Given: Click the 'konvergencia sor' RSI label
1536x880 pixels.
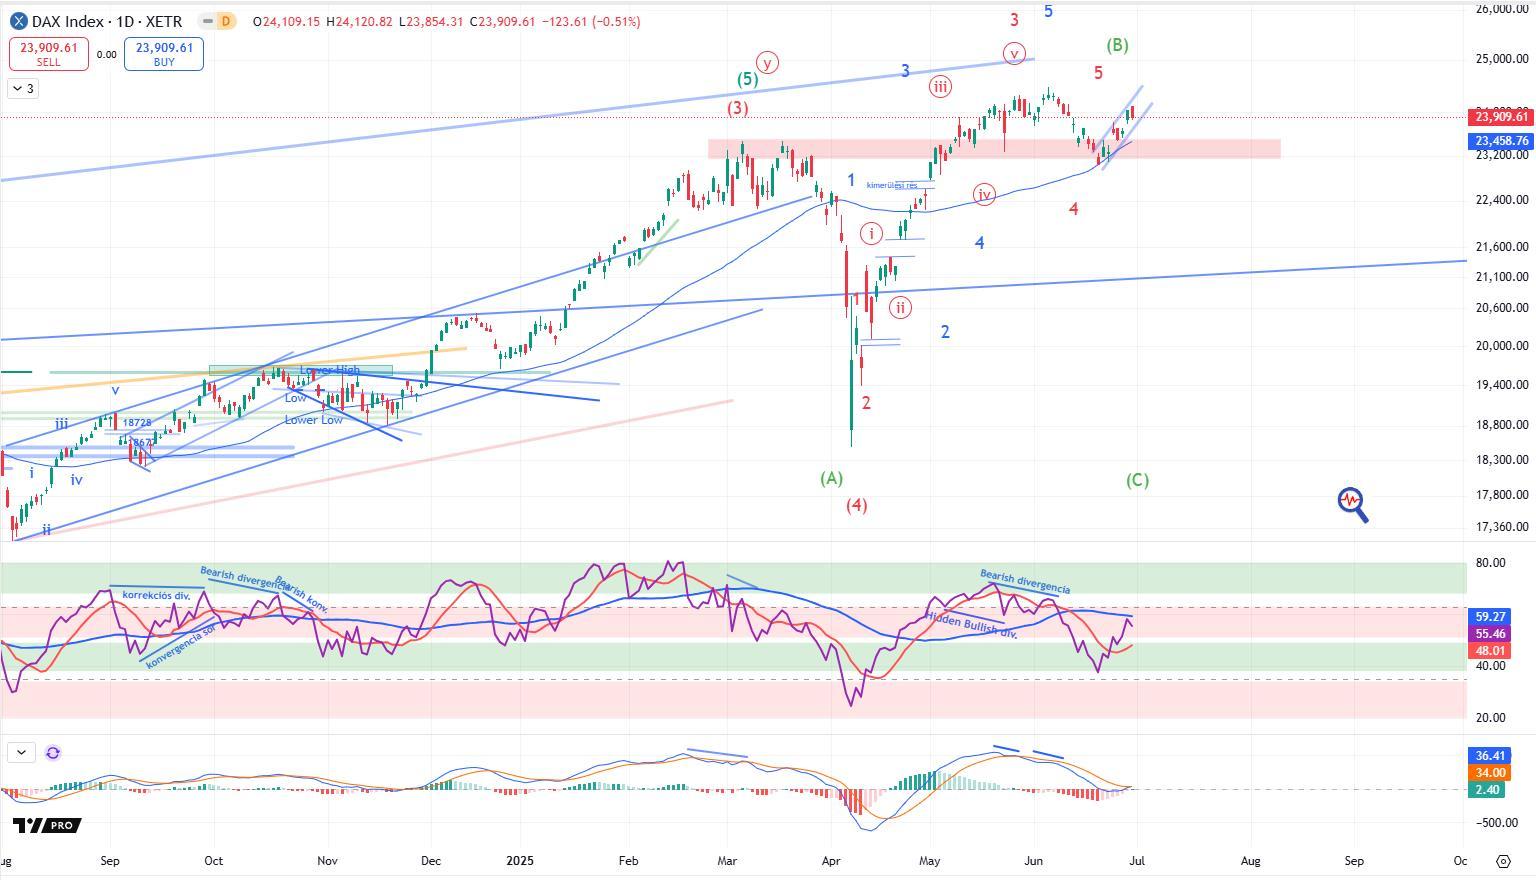Looking at the screenshot, I should pyautogui.click(x=181, y=648).
